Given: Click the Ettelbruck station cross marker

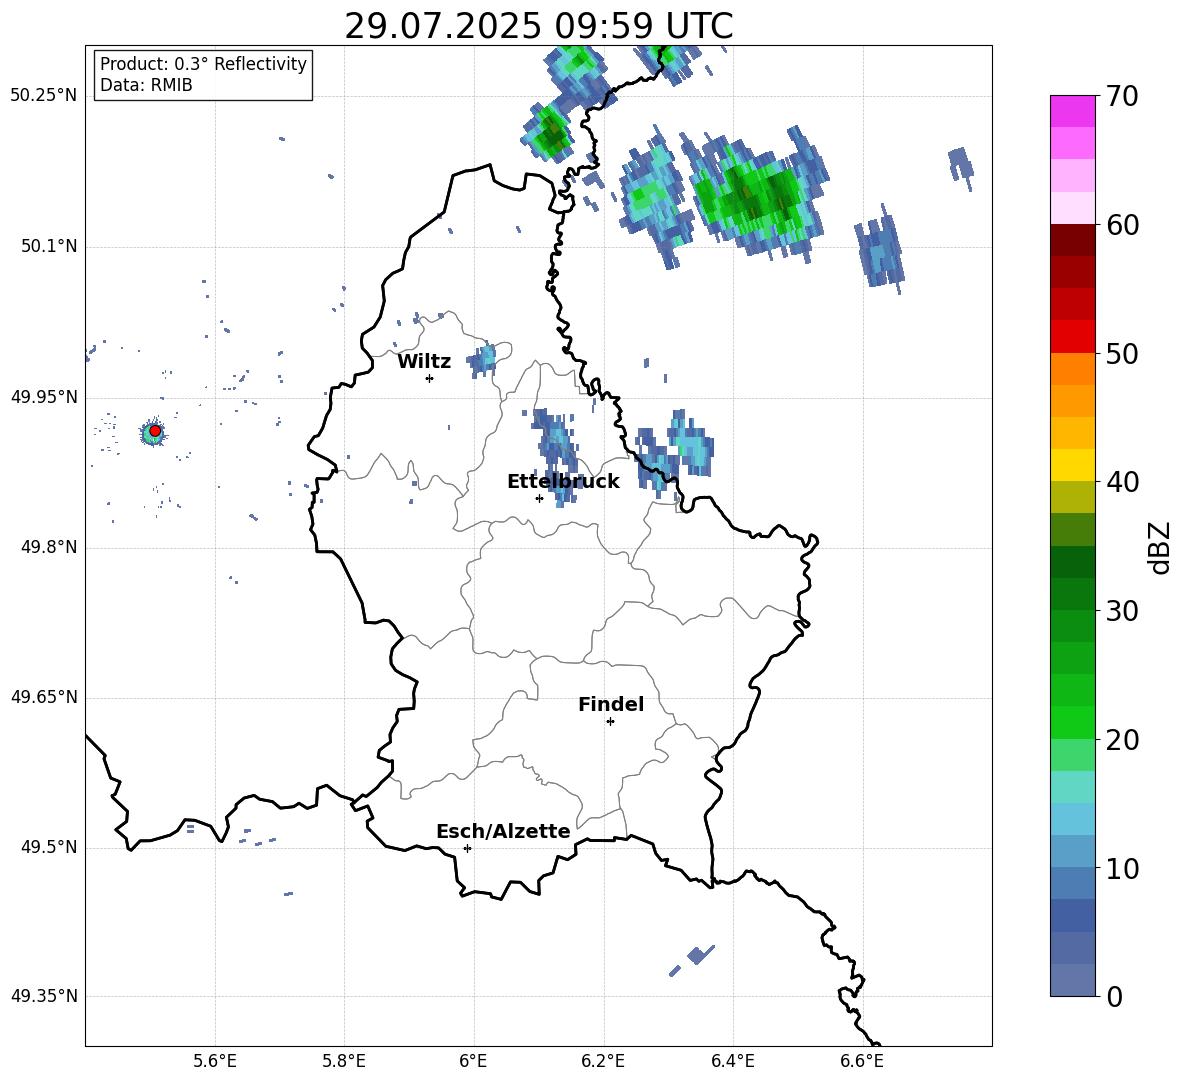Looking at the screenshot, I should 539,498.
